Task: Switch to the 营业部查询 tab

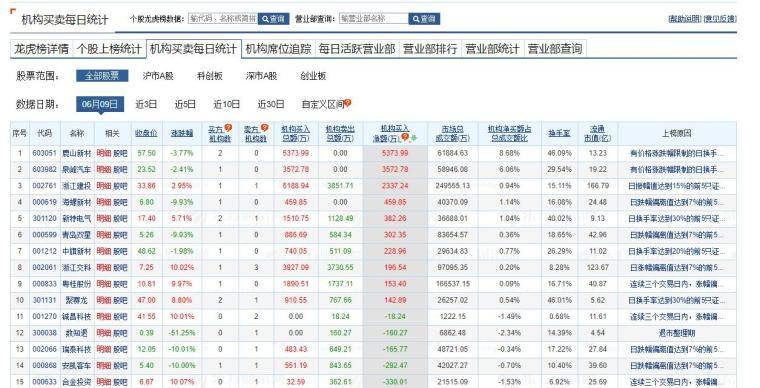Action: 554,49
